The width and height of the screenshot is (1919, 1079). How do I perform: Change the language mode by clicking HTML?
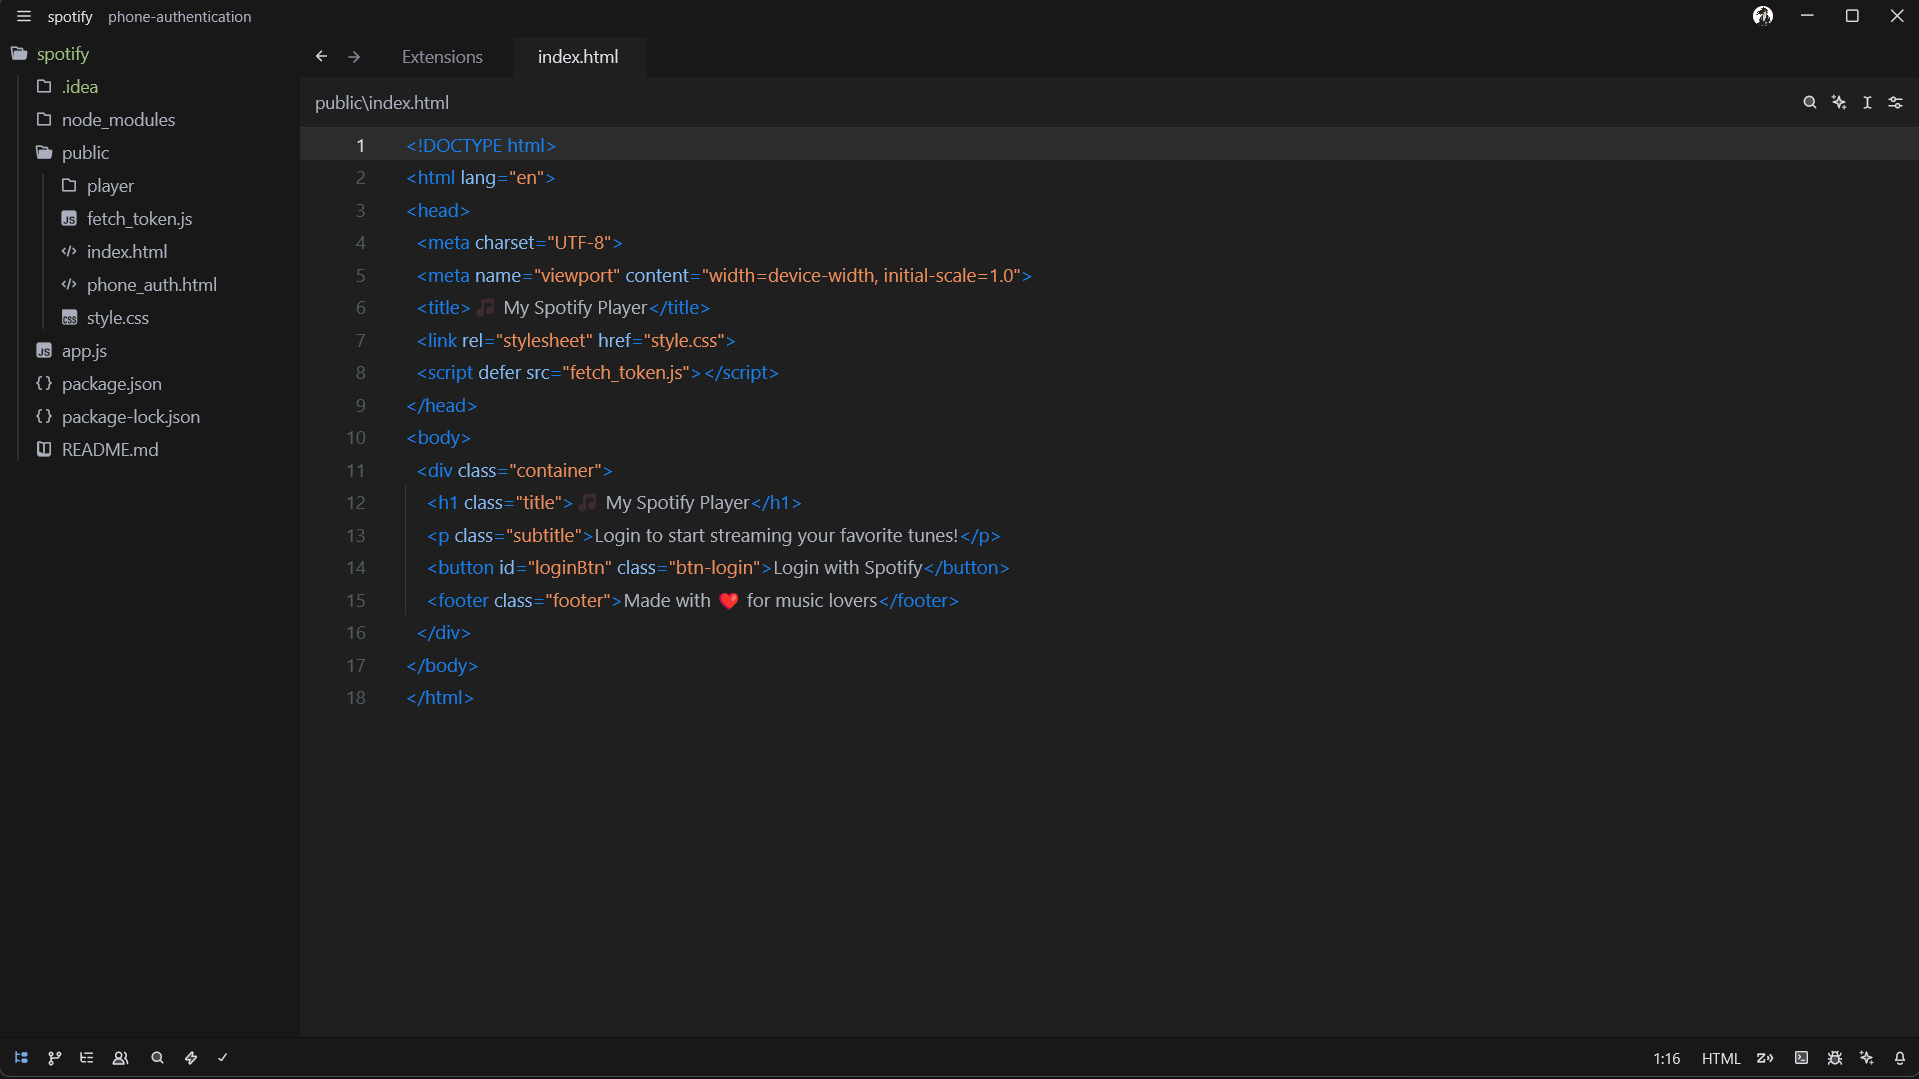coord(1720,1058)
